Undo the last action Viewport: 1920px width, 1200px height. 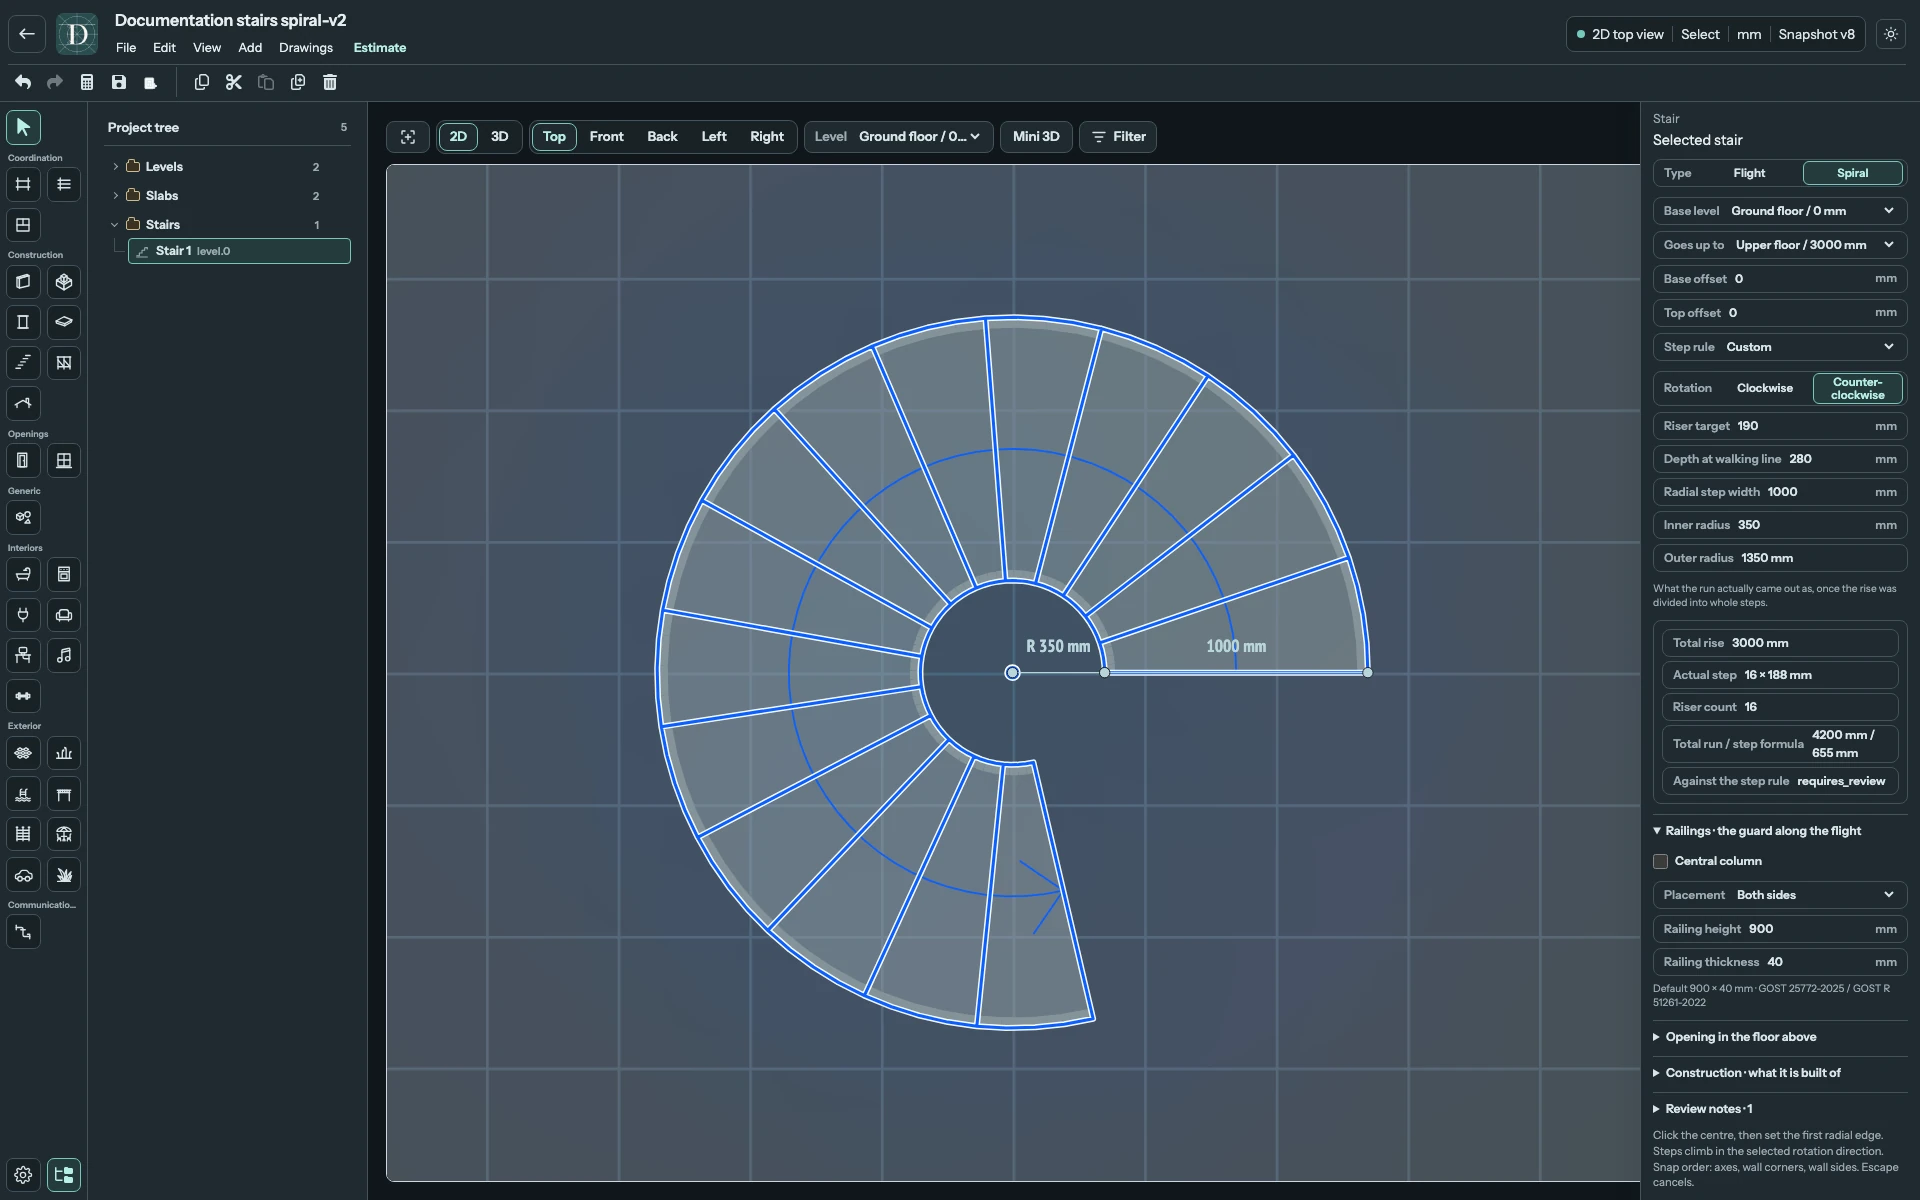pyautogui.click(x=23, y=82)
